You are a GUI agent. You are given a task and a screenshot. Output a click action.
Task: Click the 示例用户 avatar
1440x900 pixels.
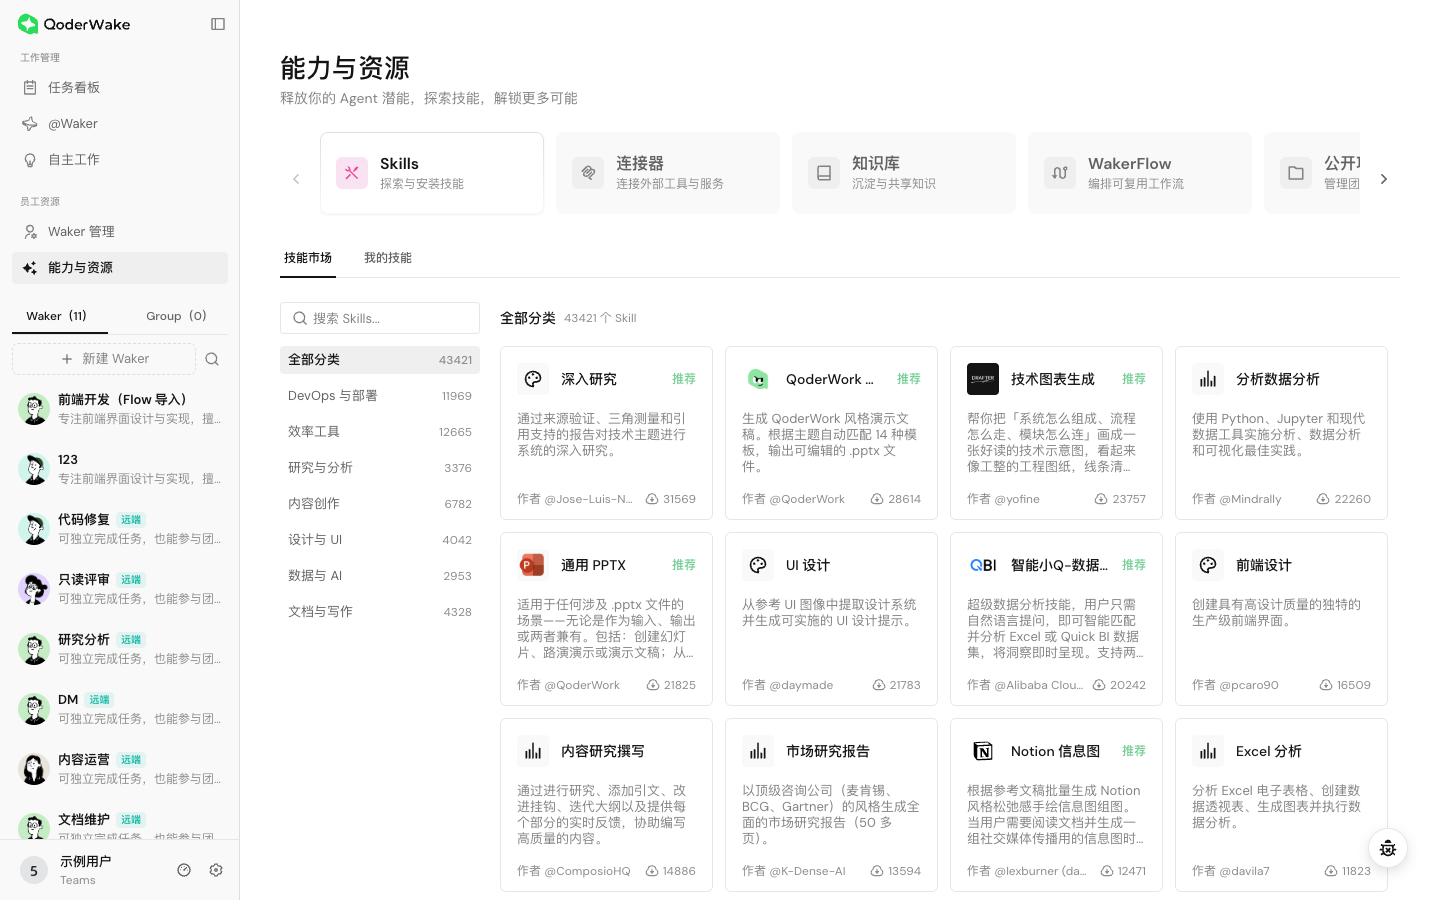tap(34, 871)
